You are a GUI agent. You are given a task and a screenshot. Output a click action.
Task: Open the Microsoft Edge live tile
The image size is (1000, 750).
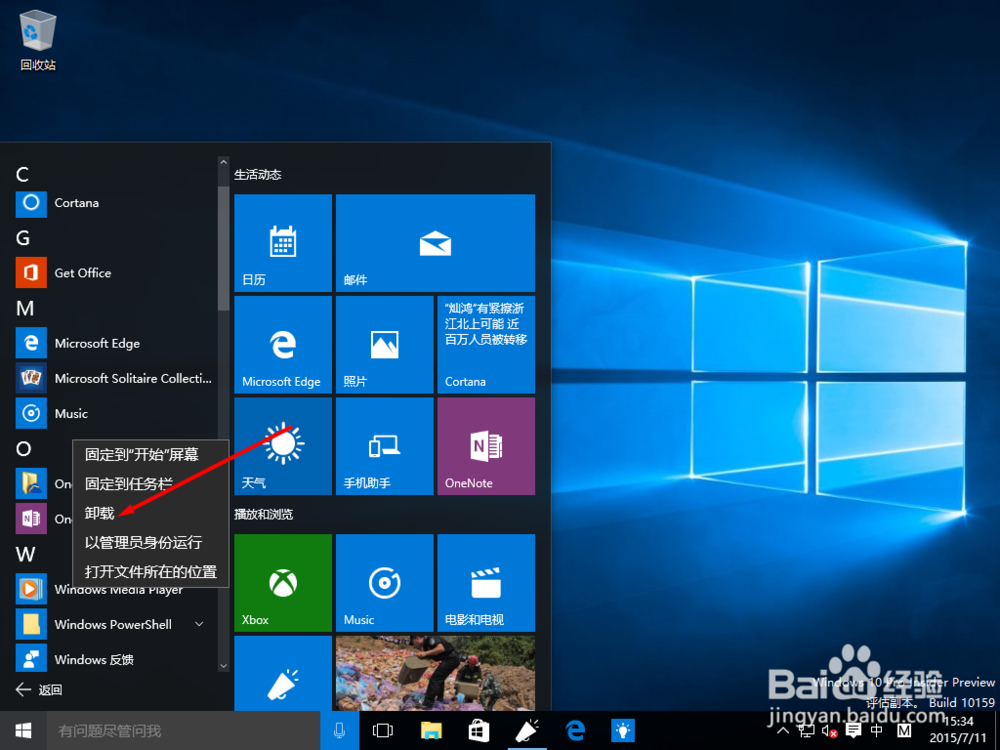pyautogui.click(x=283, y=344)
